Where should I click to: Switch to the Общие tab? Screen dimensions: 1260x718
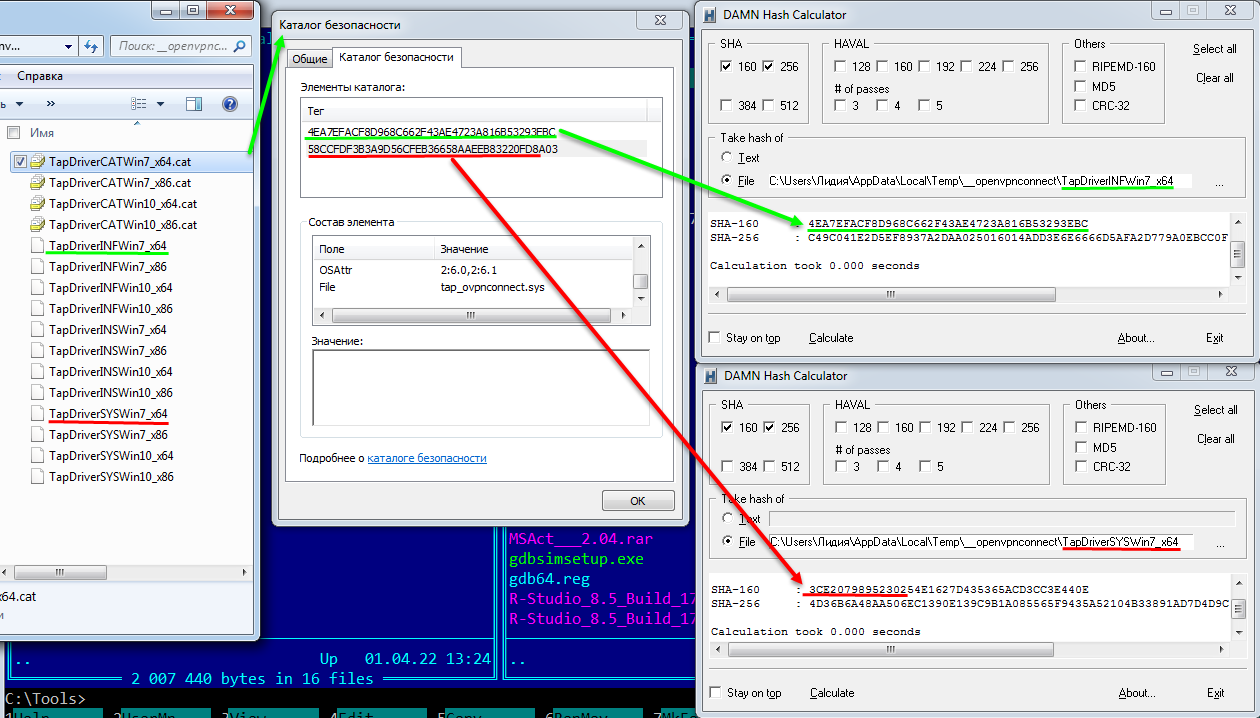(x=309, y=59)
